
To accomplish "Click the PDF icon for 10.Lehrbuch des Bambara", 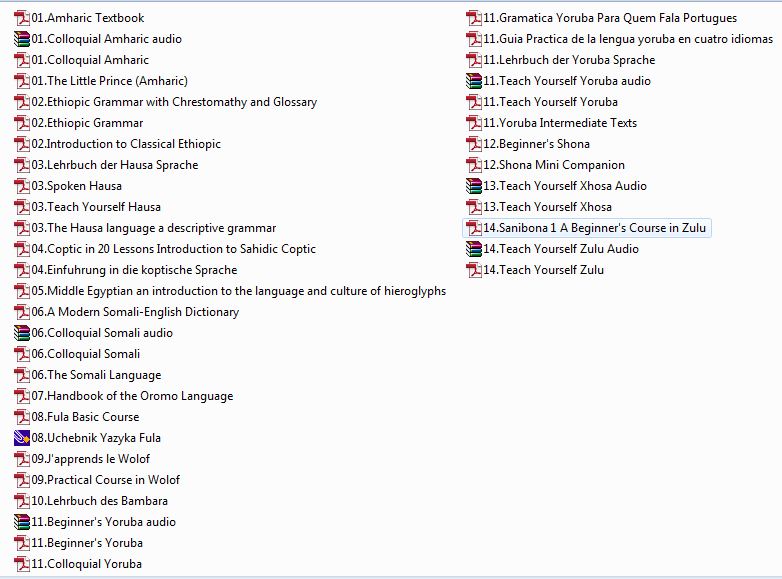I will click(22, 501).
